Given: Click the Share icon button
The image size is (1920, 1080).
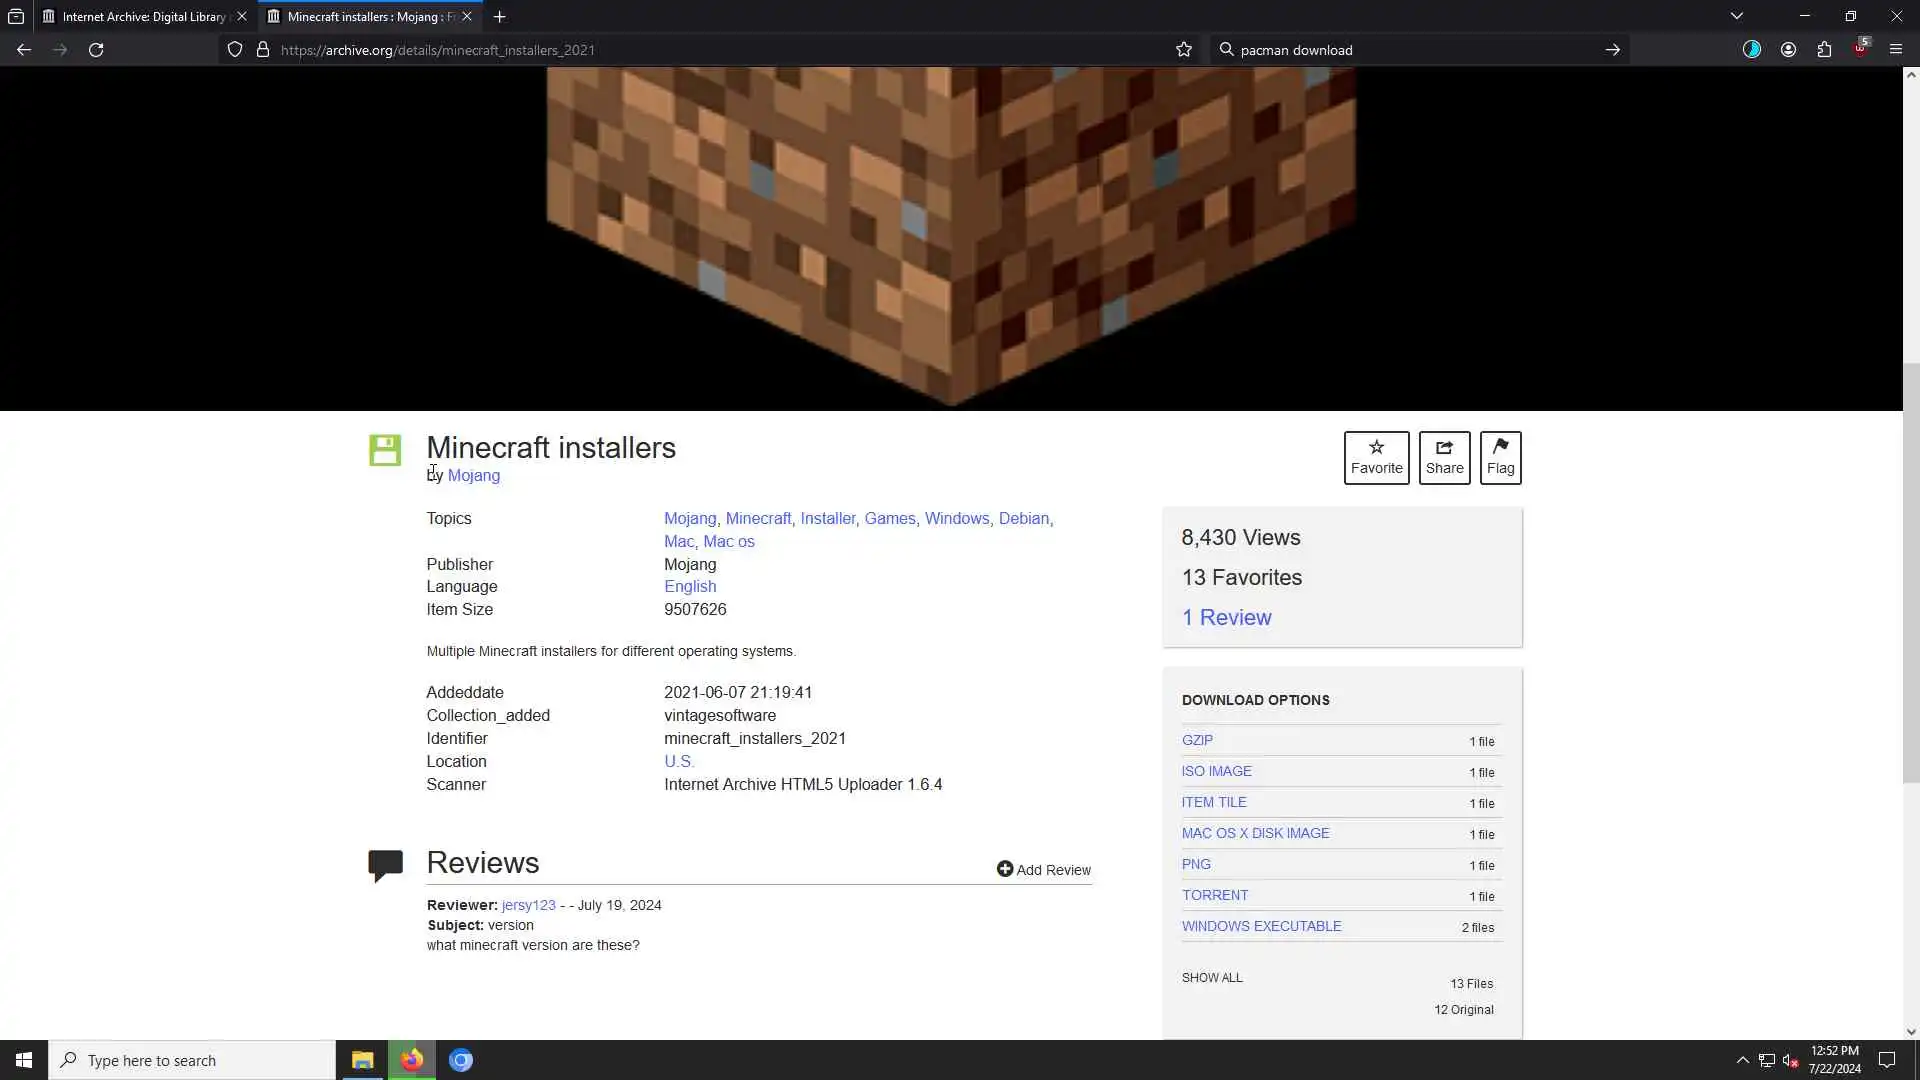Looking at the screenshot, I should (1444, 458).
